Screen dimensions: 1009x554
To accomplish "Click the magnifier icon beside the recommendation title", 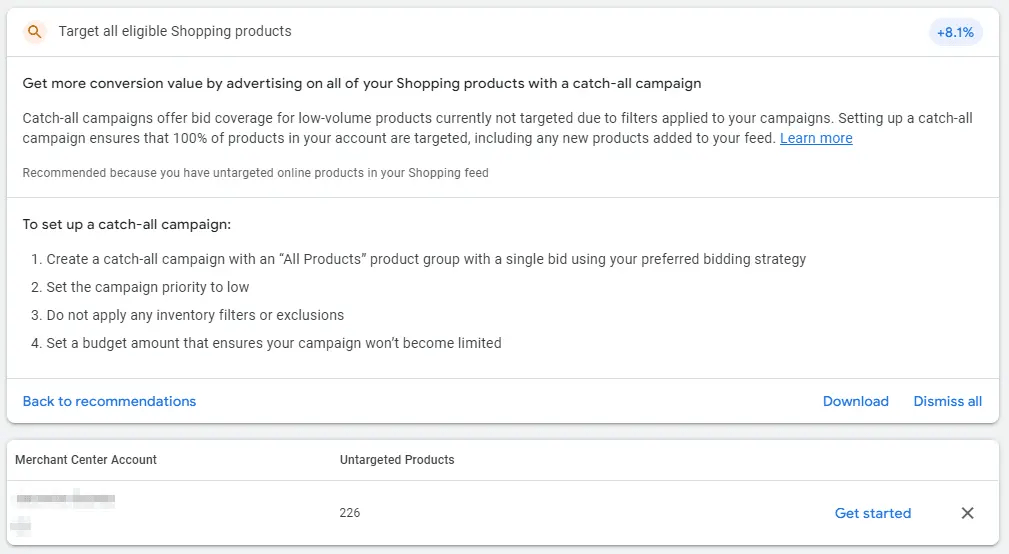I will pyautogui.click(x=34, y=32).
